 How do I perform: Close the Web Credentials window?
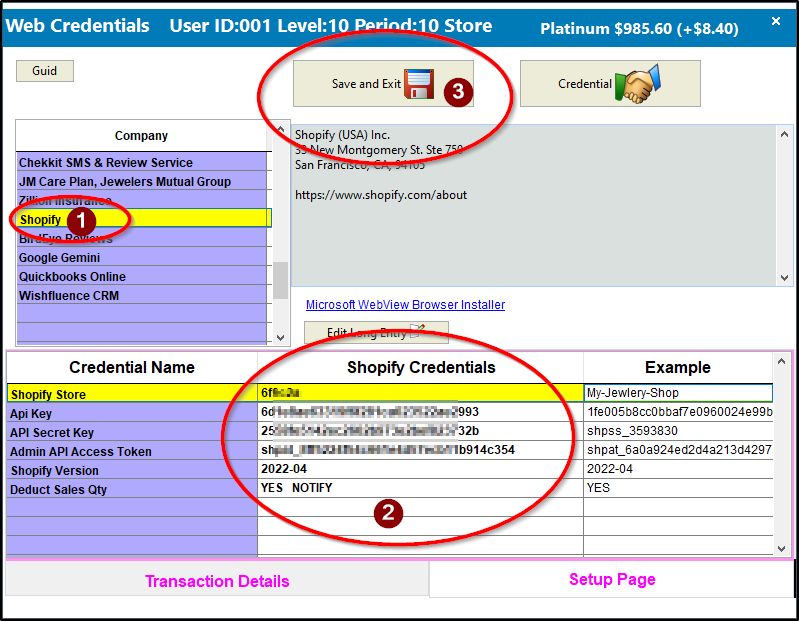tap(776, 21)
